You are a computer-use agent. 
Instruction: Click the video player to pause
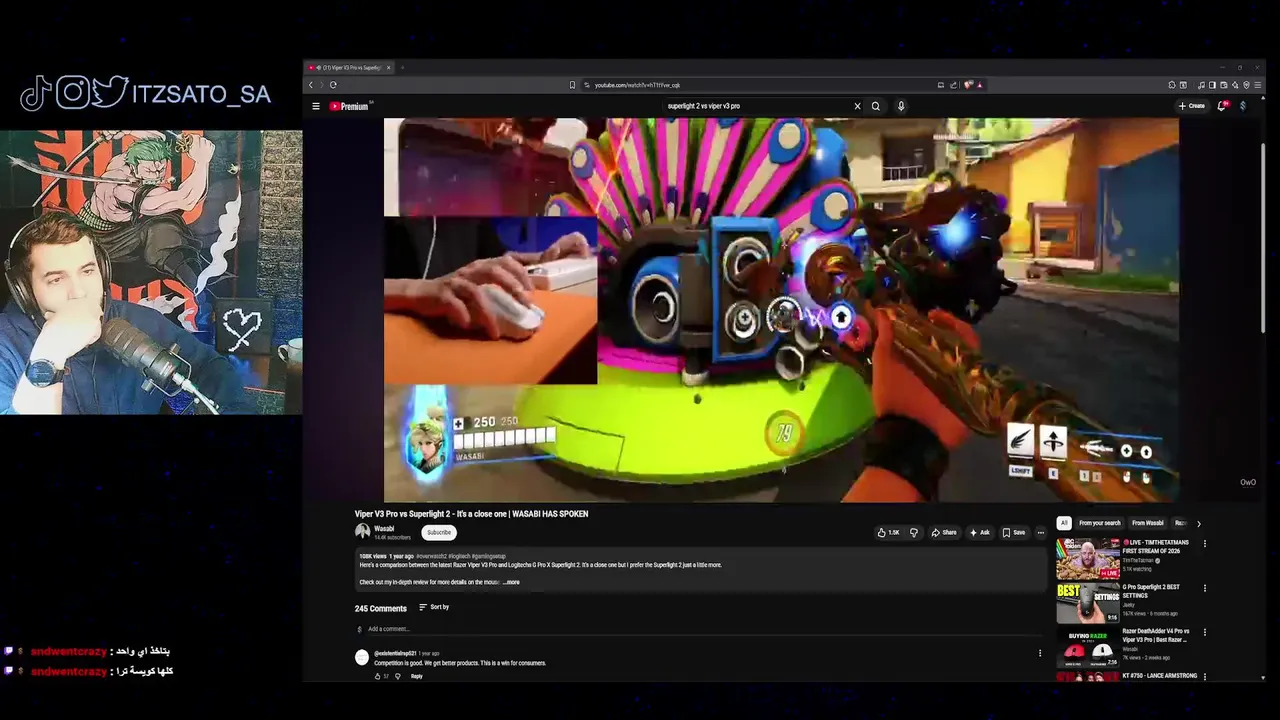pyautogui.click(x=781, y=310)
